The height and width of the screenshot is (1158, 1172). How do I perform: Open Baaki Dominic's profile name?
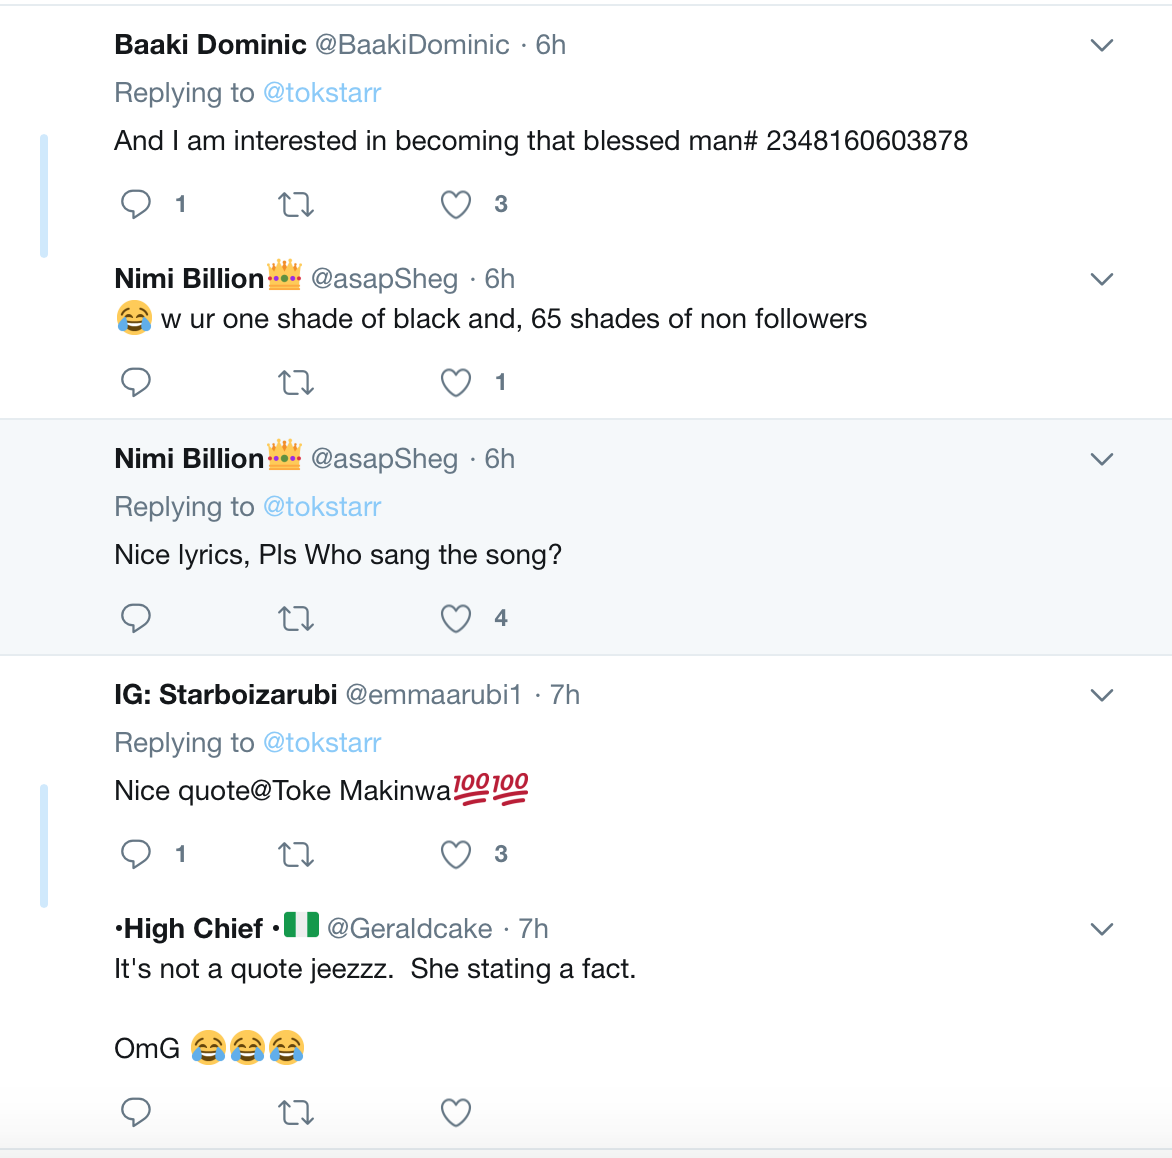point(210,45)
